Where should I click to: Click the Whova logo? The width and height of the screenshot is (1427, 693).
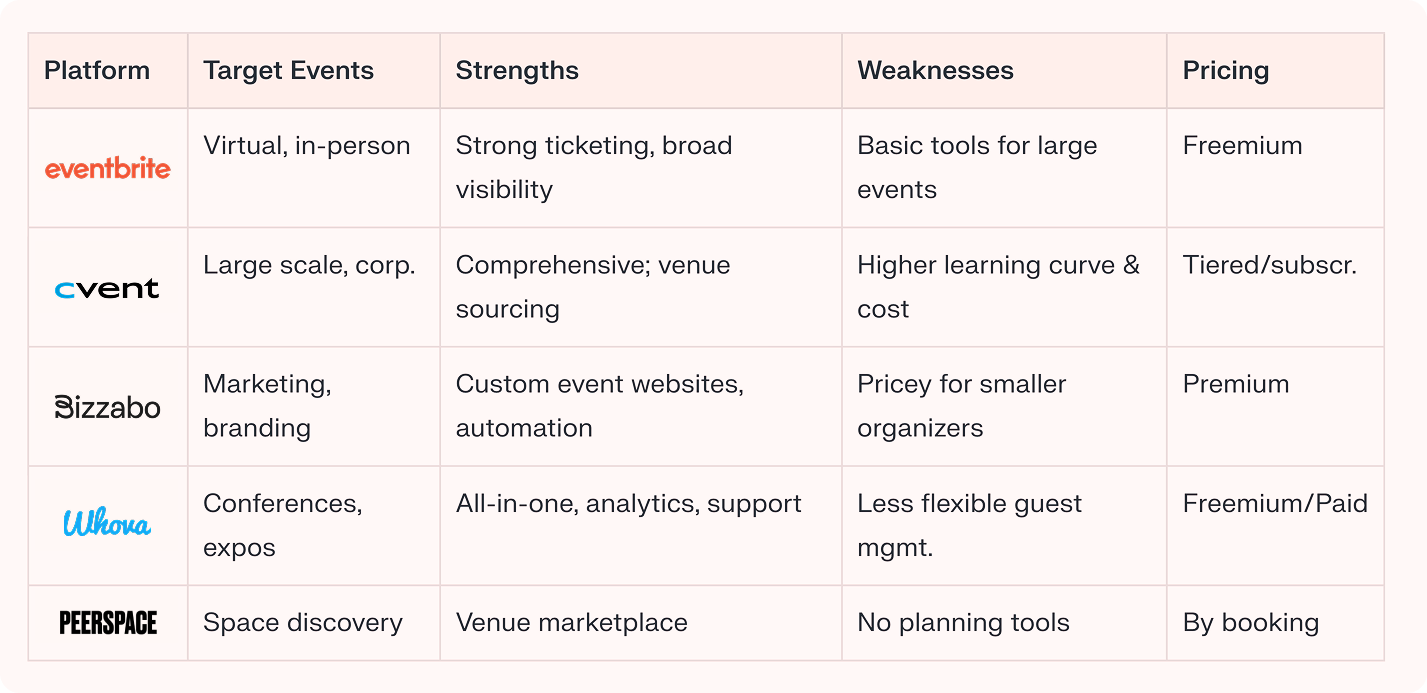point(108,524)
